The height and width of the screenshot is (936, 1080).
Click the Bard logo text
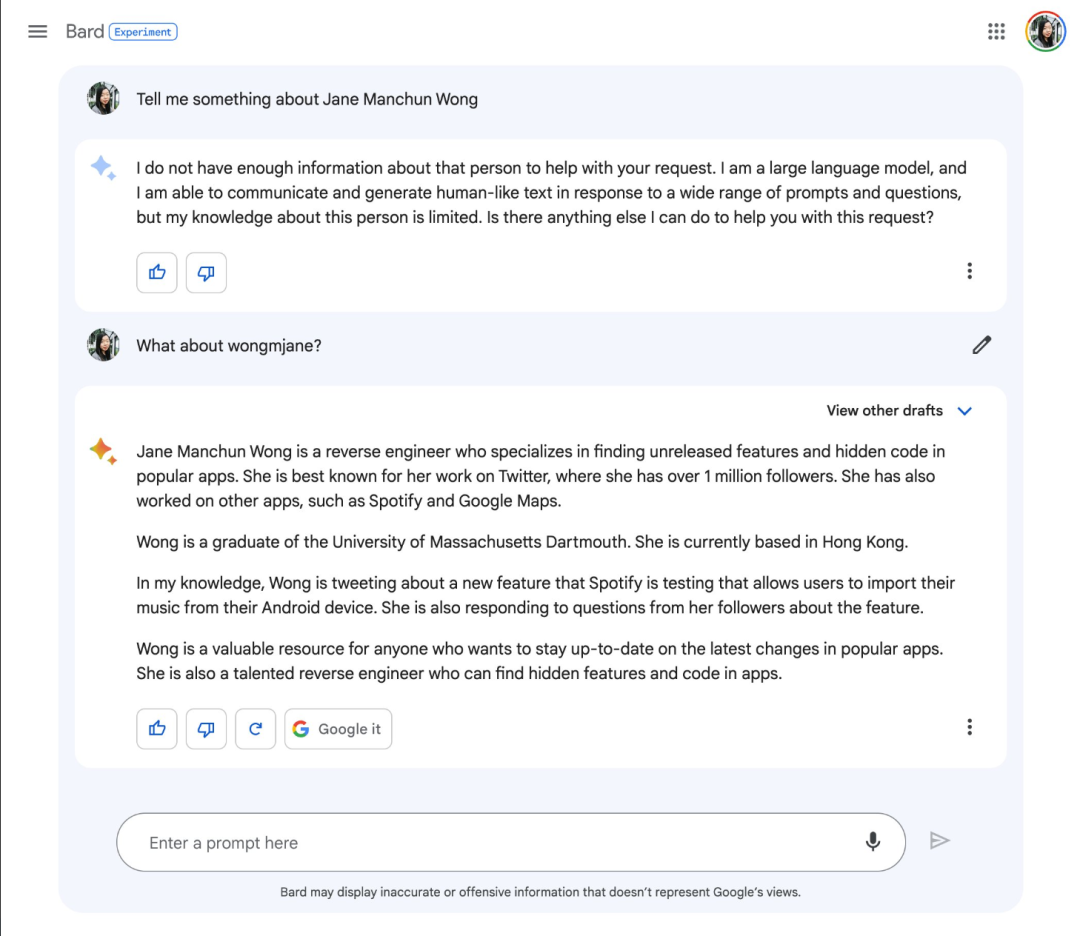point(85,32)
